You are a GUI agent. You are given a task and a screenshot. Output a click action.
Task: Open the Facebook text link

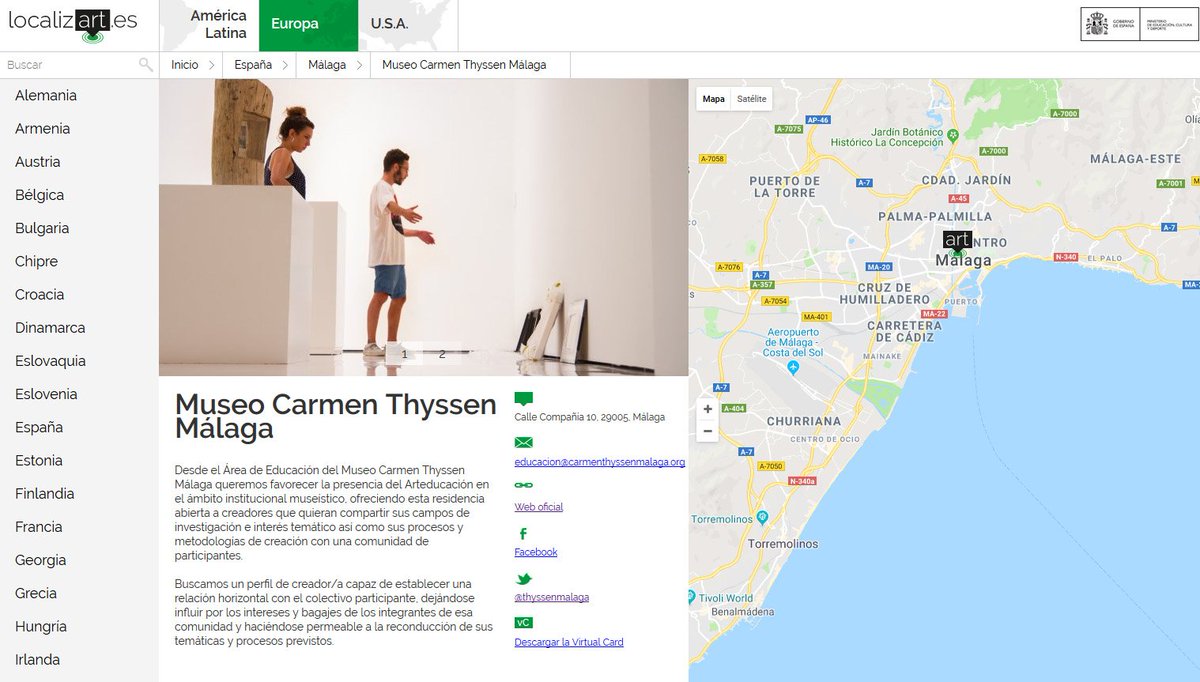pos(535,552)
